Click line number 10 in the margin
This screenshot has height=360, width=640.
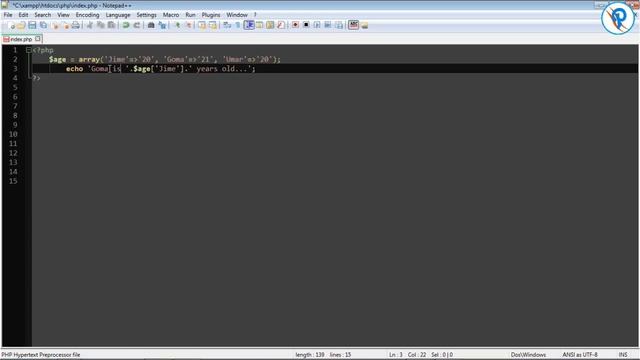pyautogui.click(x=13, y=134)
